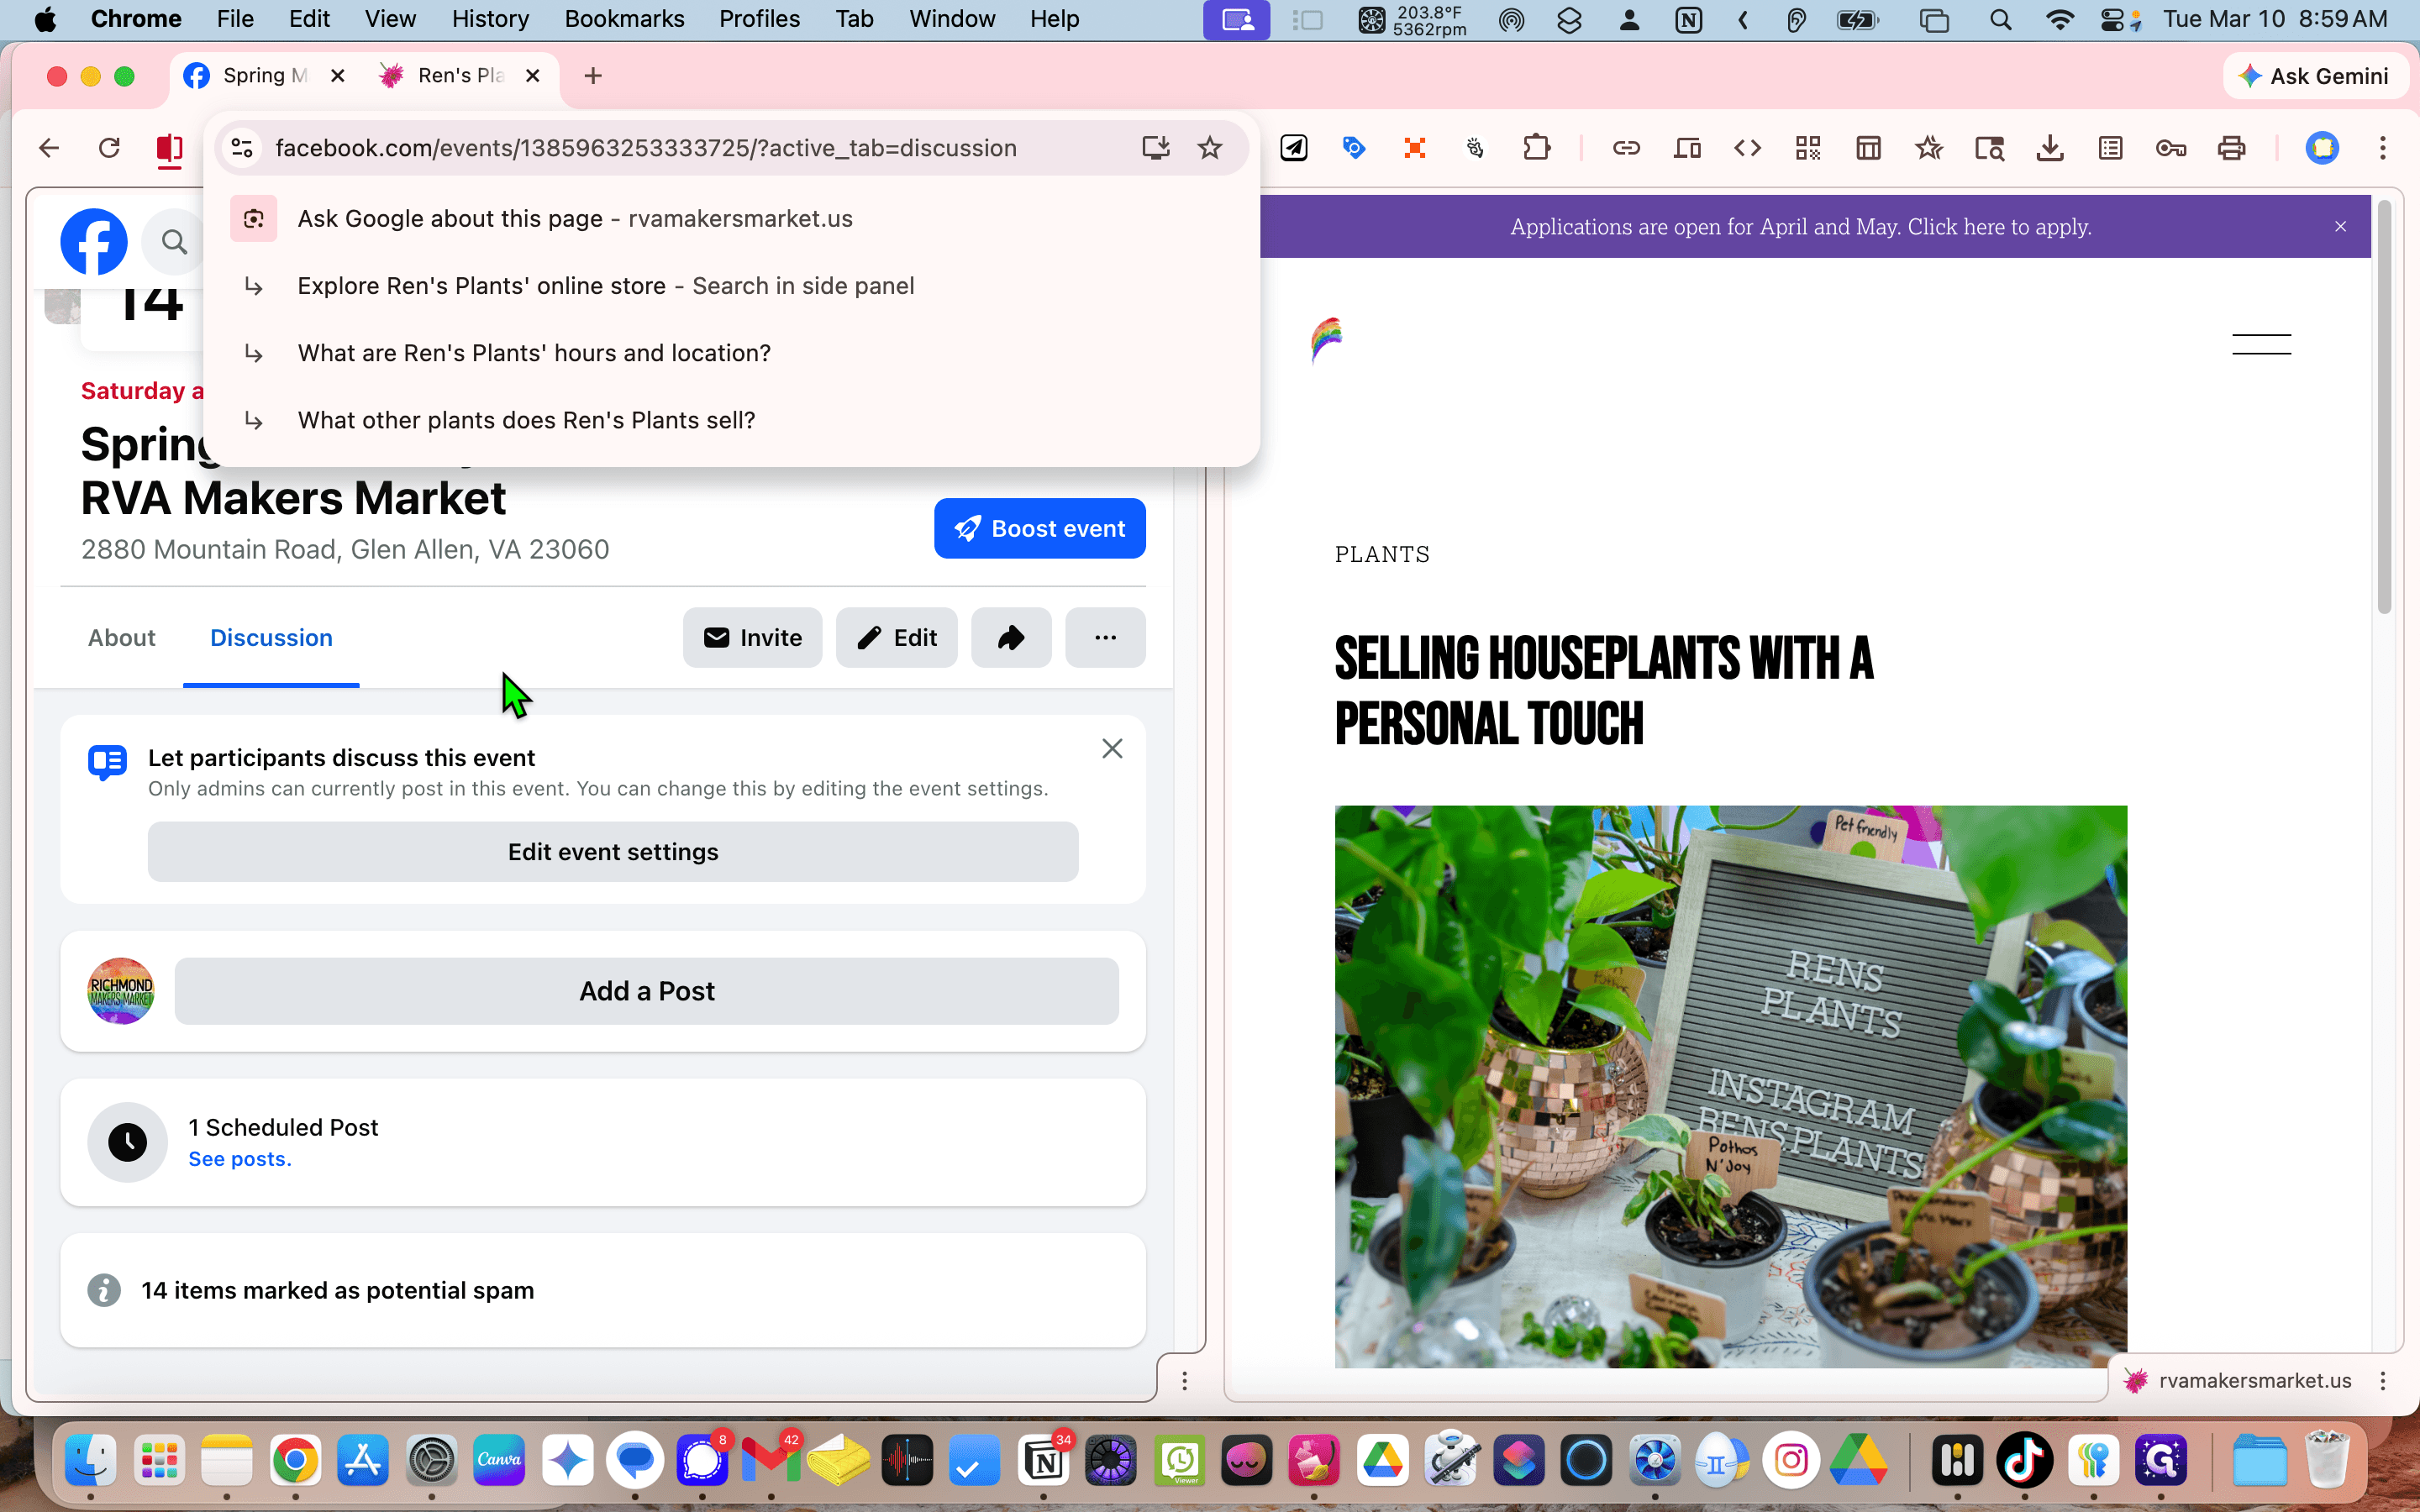Viewport: 2420px width, 1512px height.
Task: Open the hamburger menu on rvamakersmarket site
Action: click(2261, 344)
